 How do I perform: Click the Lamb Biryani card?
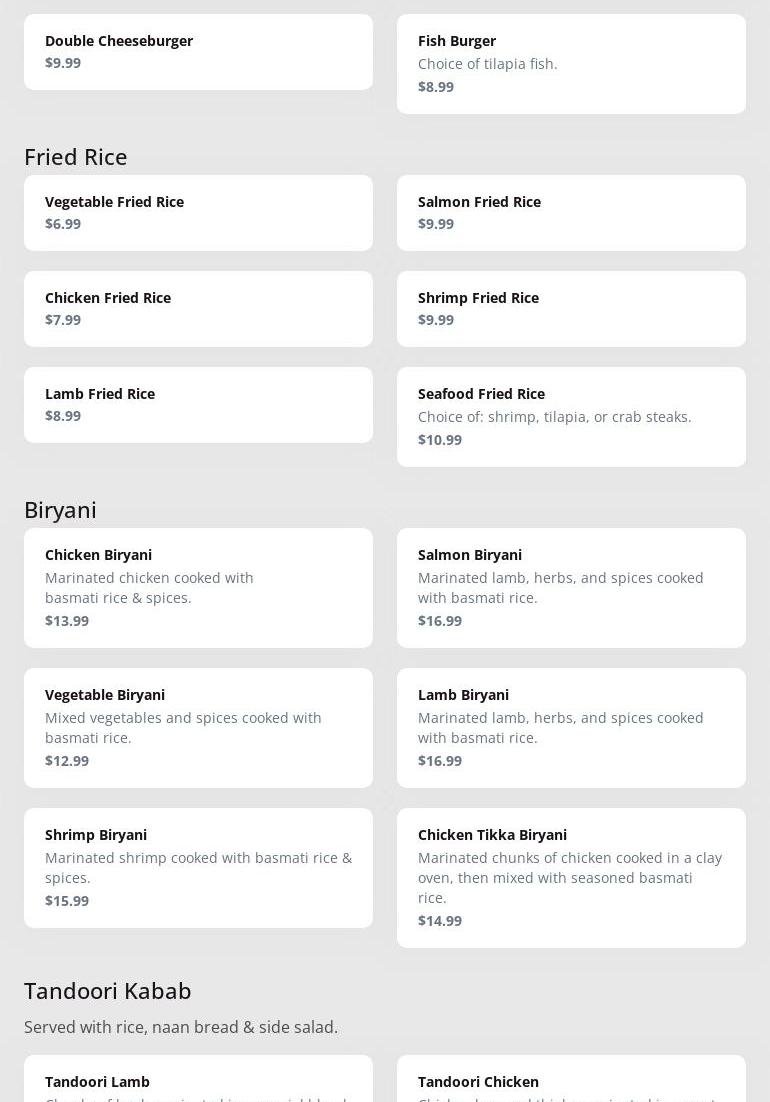point(571,727)
